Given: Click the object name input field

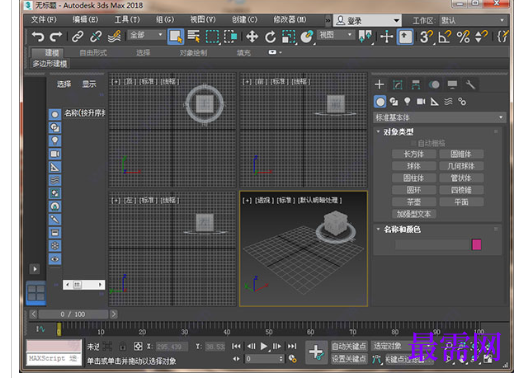Looking at the screenshot, I should click(432, 245).
